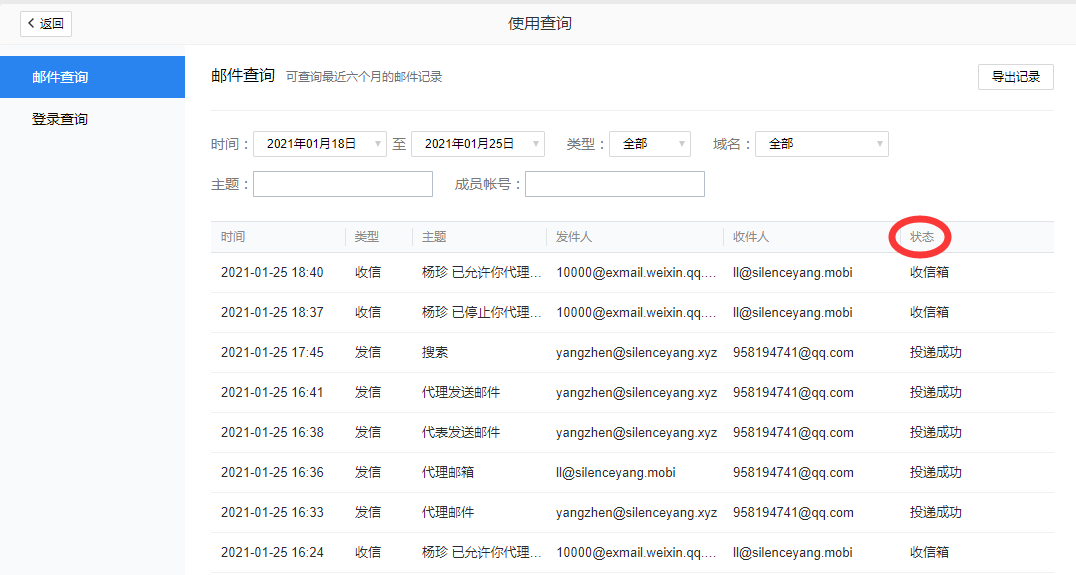Click the 状态 column header
1076x575 pixels.
coord(921,237)
